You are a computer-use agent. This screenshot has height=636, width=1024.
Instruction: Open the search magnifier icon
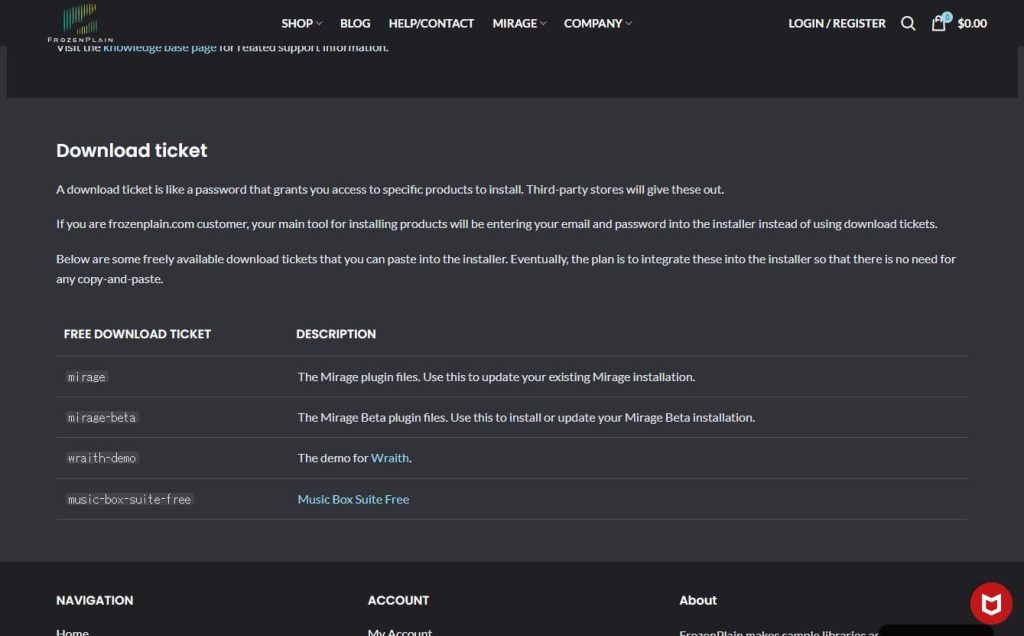(908, 23)
